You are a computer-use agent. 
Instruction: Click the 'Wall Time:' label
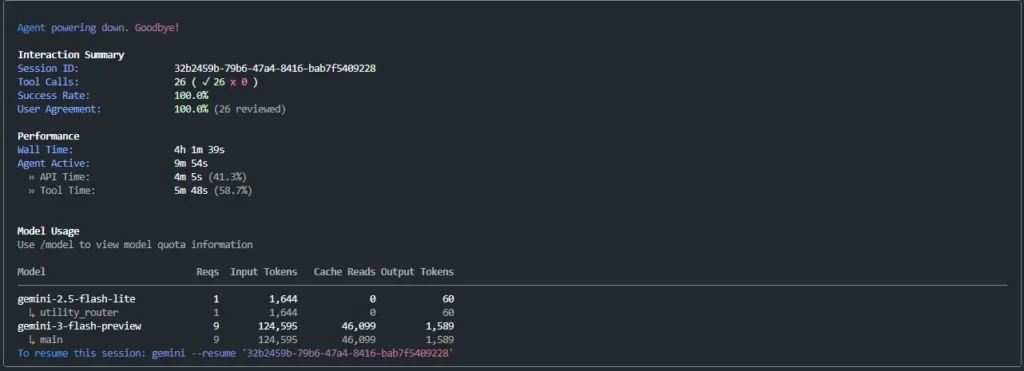coord(46,150)
